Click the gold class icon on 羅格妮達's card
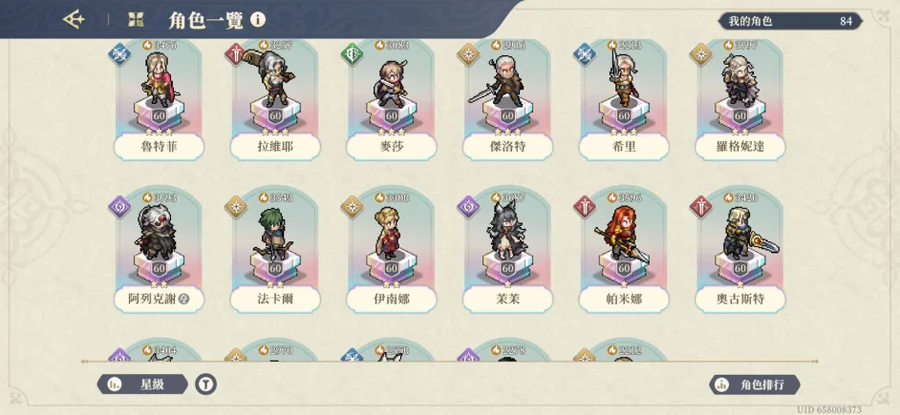 pos(701,55)
